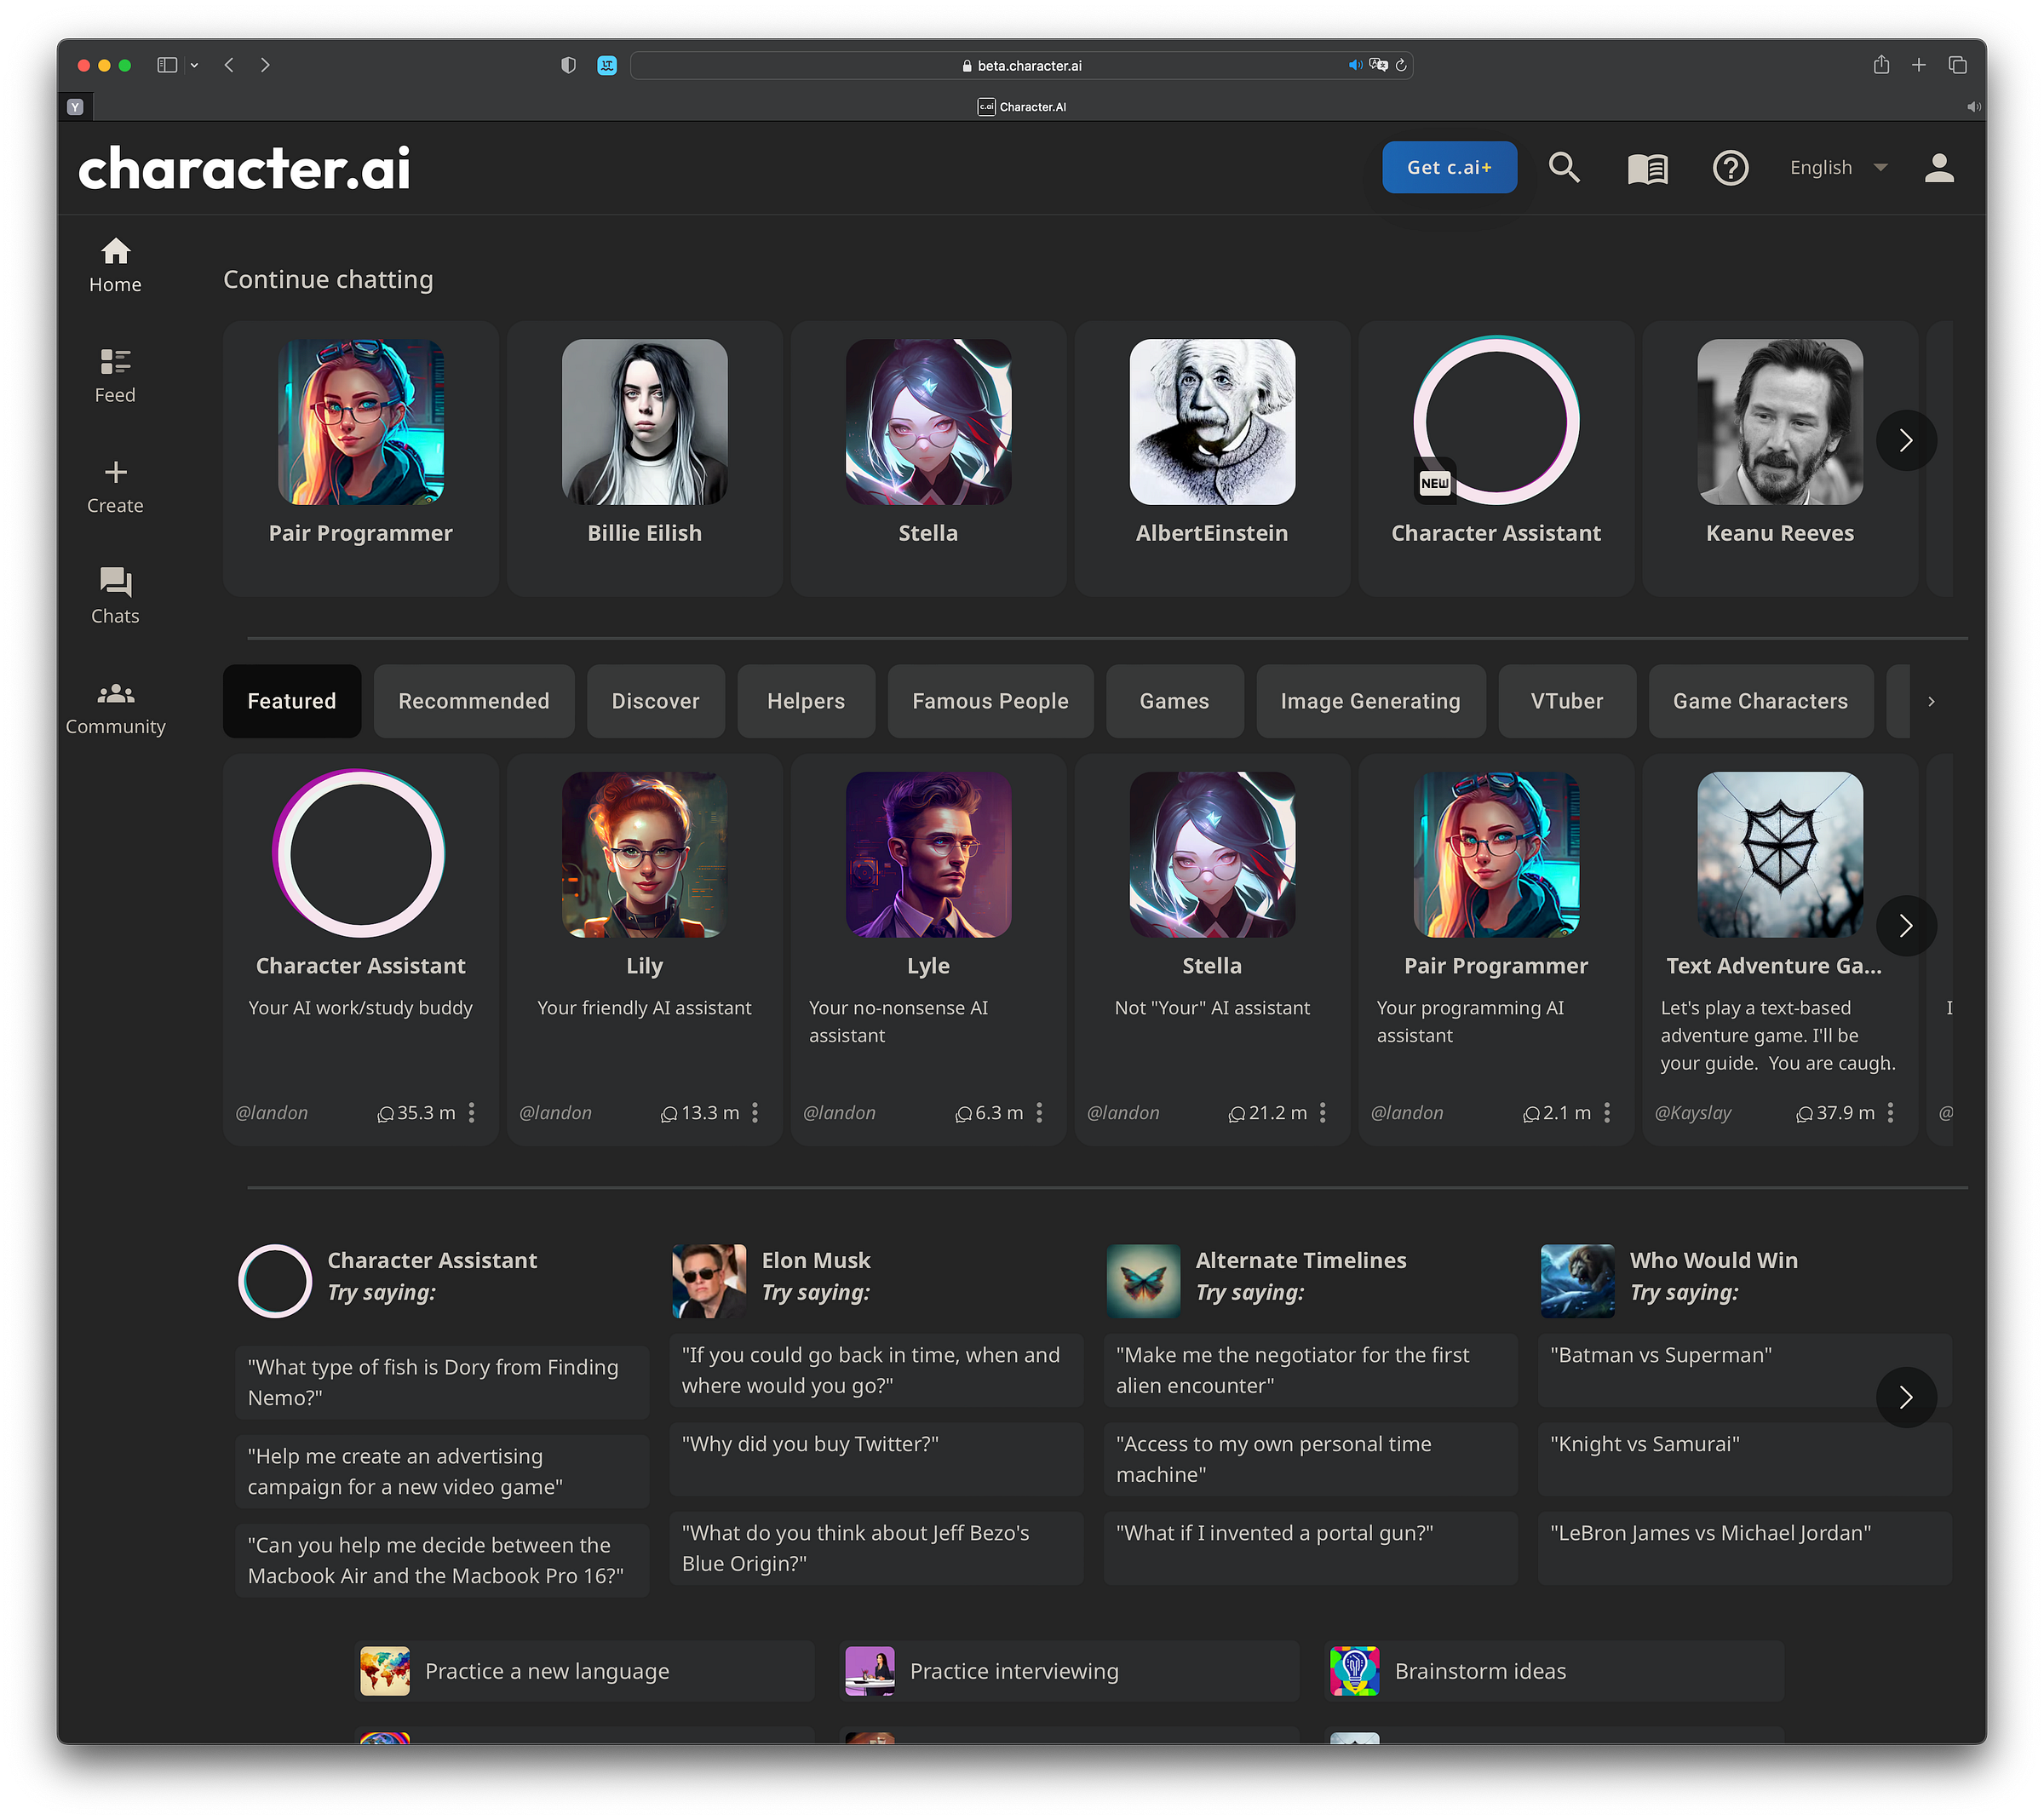Click the Safari share icon
The width and height of the screenshot is (2044, 1820).
[1881, 64]
